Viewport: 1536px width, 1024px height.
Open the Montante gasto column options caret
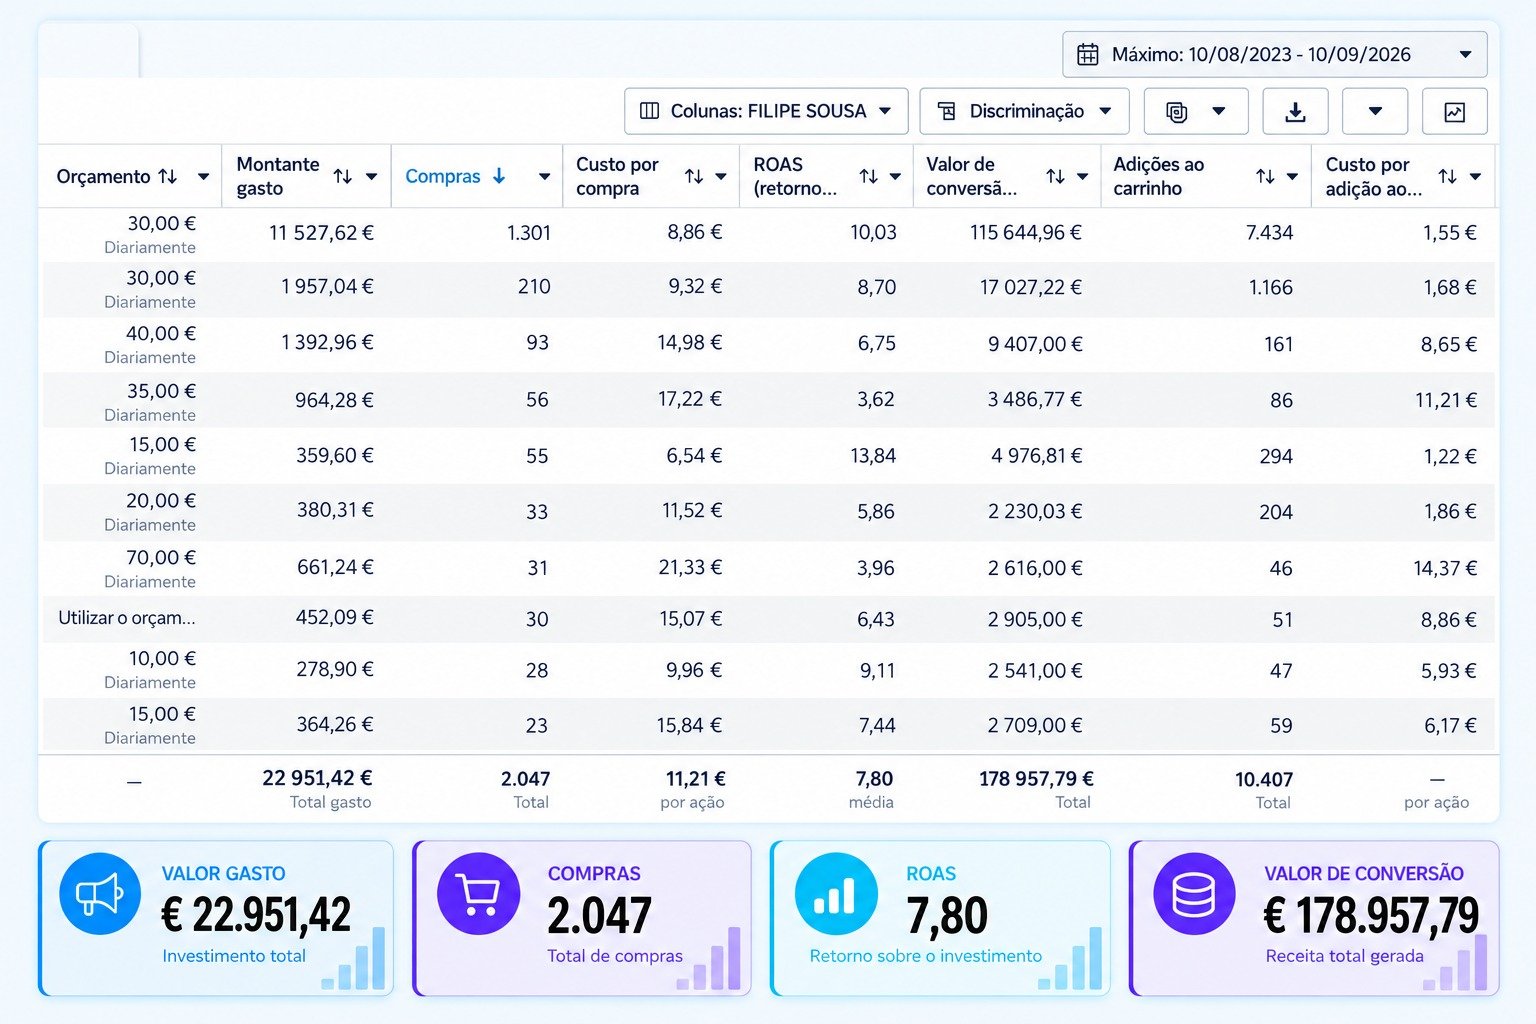[371, 177]
